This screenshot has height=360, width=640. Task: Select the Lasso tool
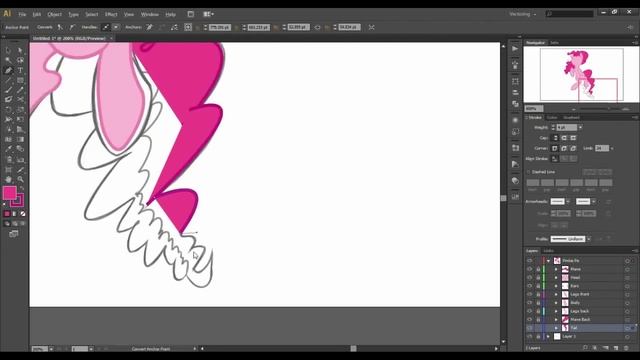[20, 60]
